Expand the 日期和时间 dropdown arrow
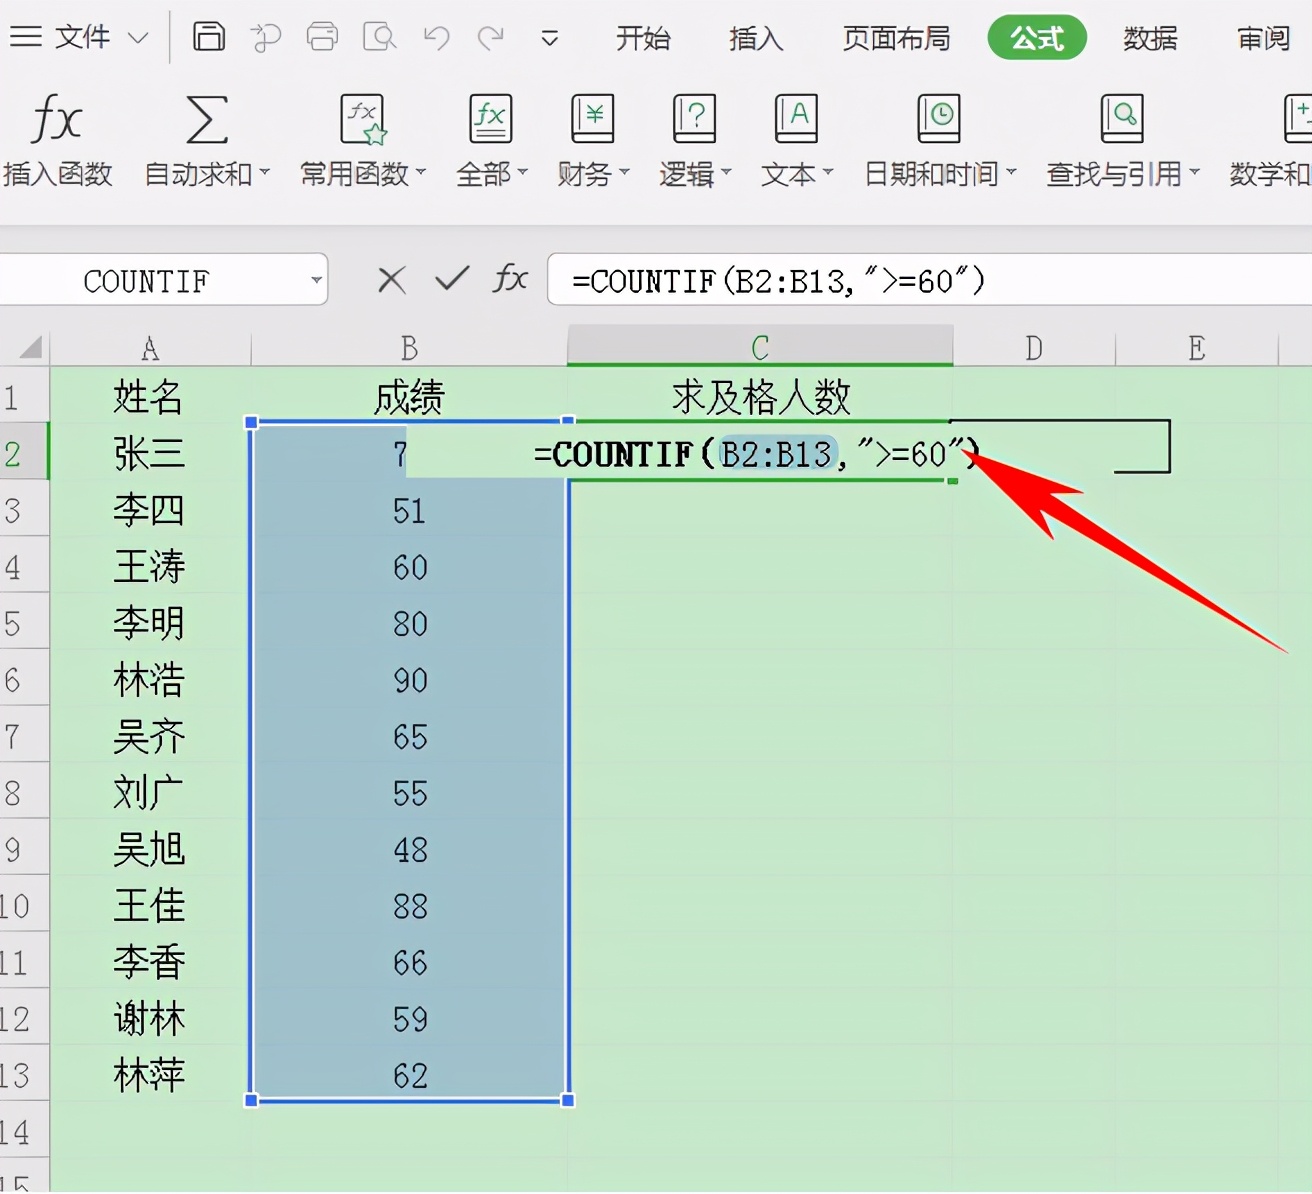 [x=1011, y=173]
